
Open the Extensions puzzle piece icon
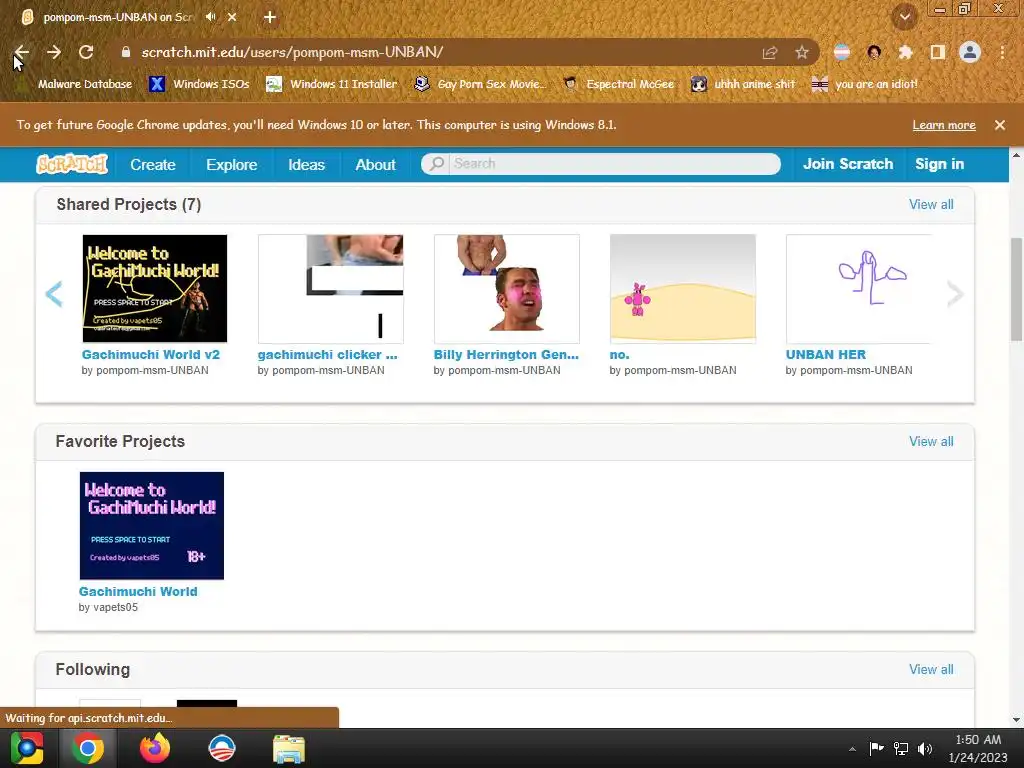coord(905,52)
